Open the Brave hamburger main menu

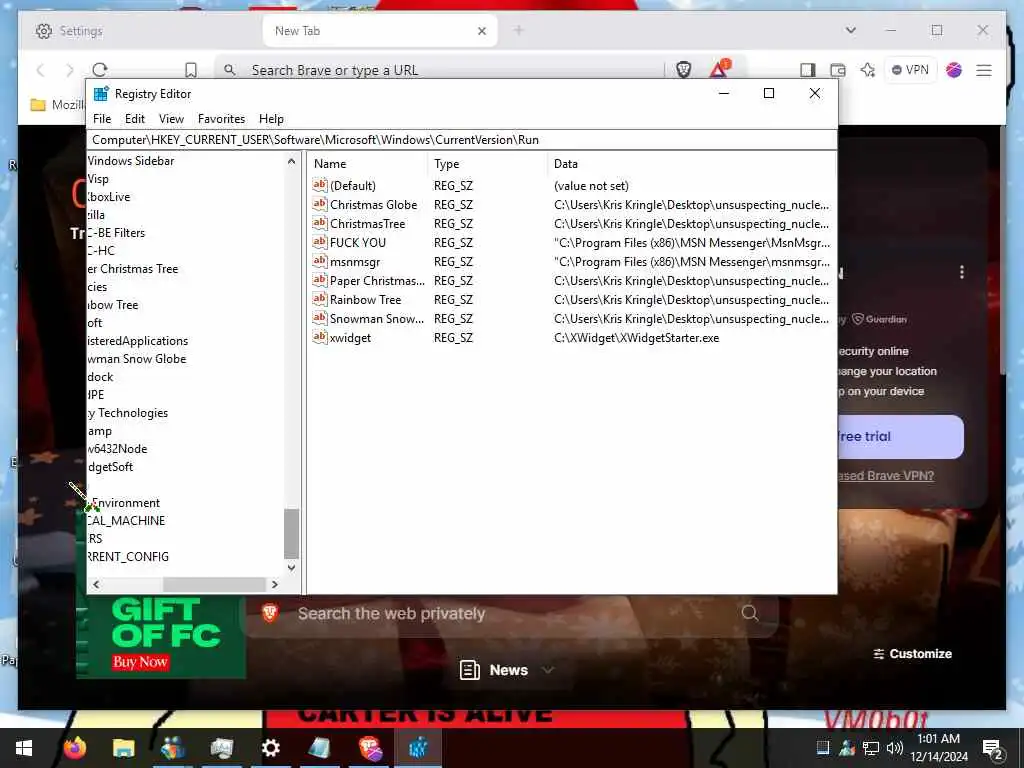[x=984, y=70]
